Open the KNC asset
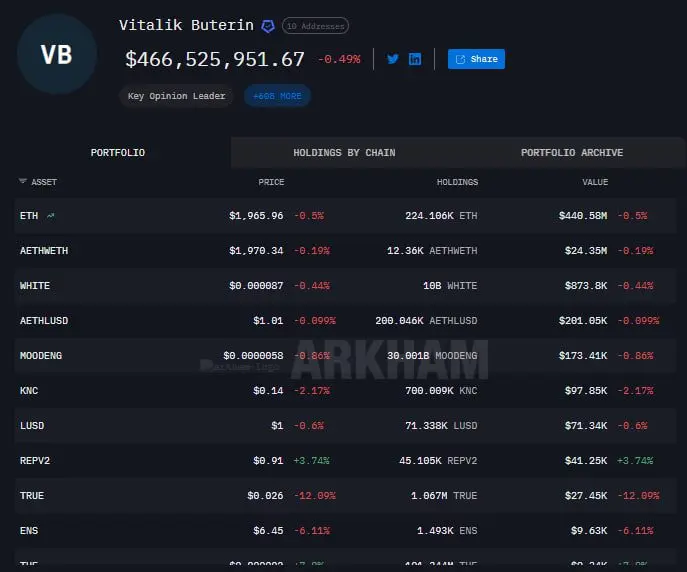687x572 pixels. pos(29,391)
